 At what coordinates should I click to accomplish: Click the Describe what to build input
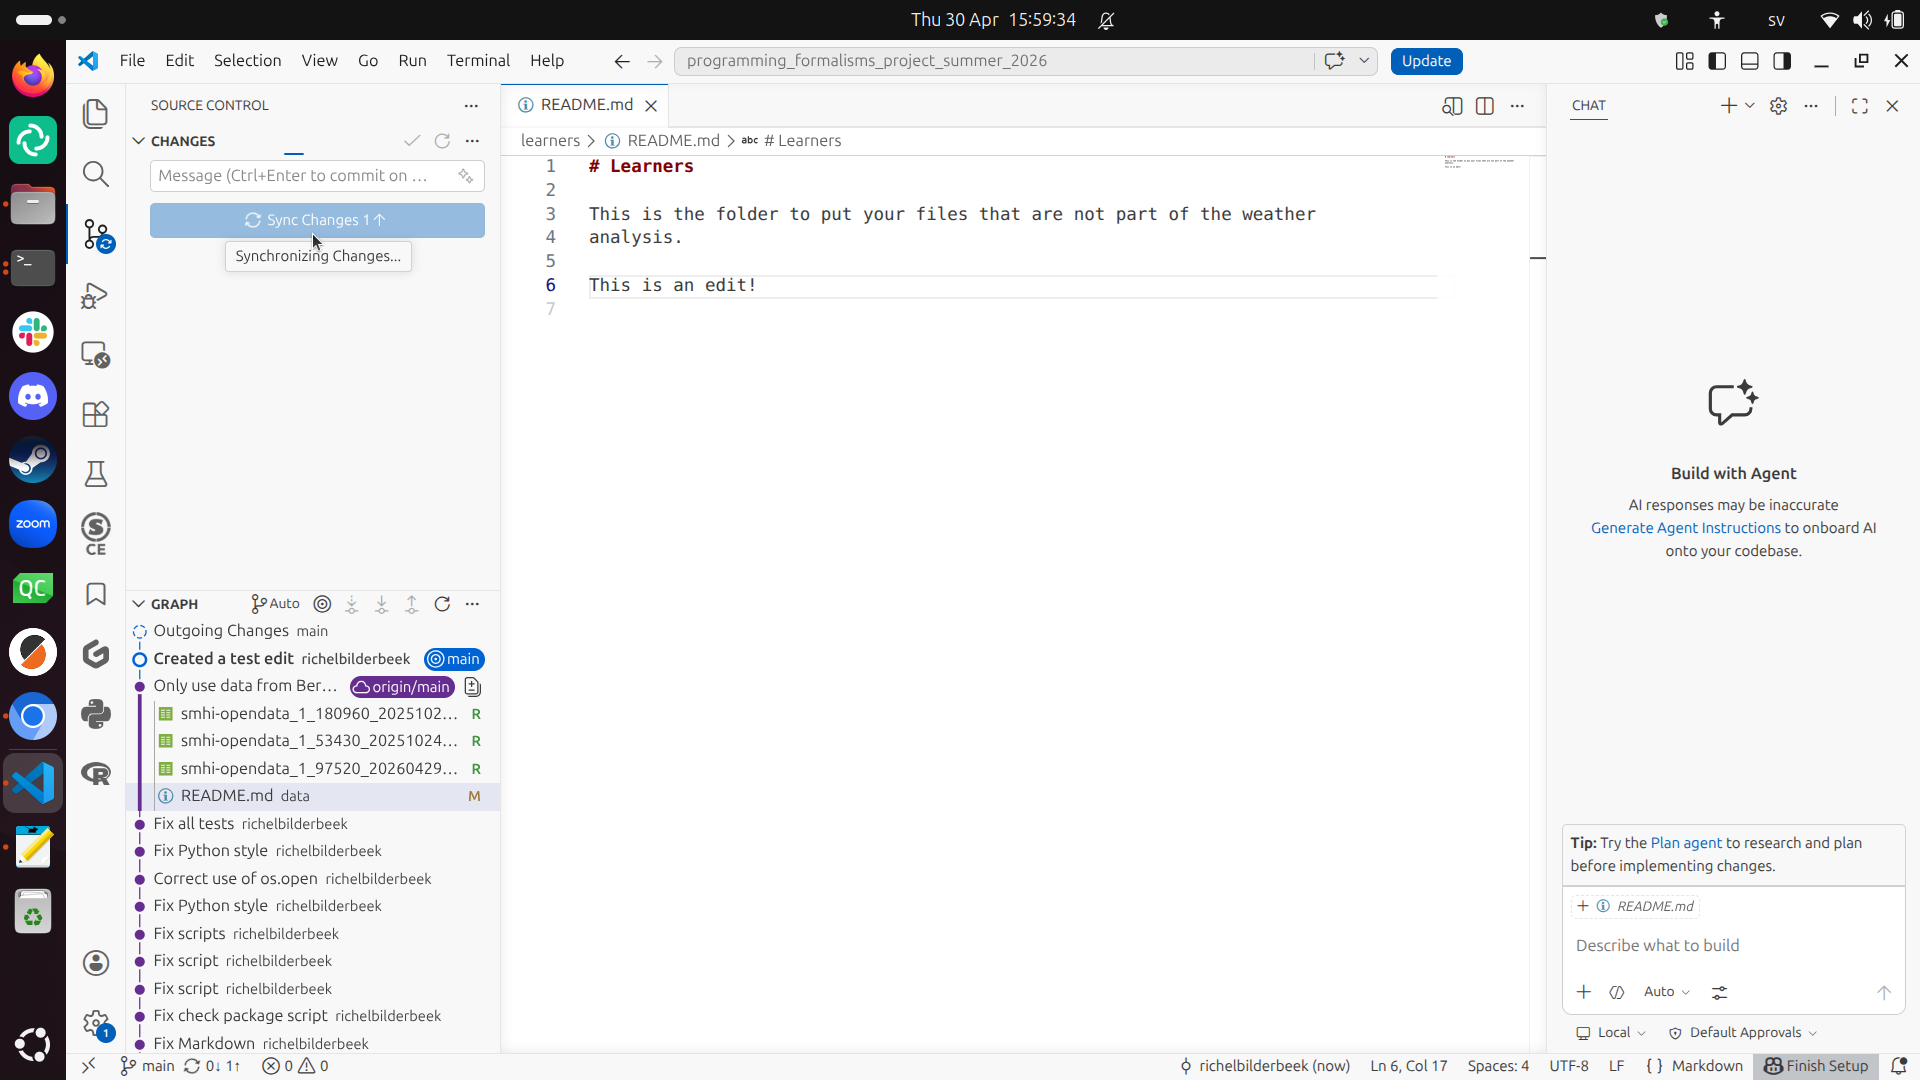(x=1733, y=946)
